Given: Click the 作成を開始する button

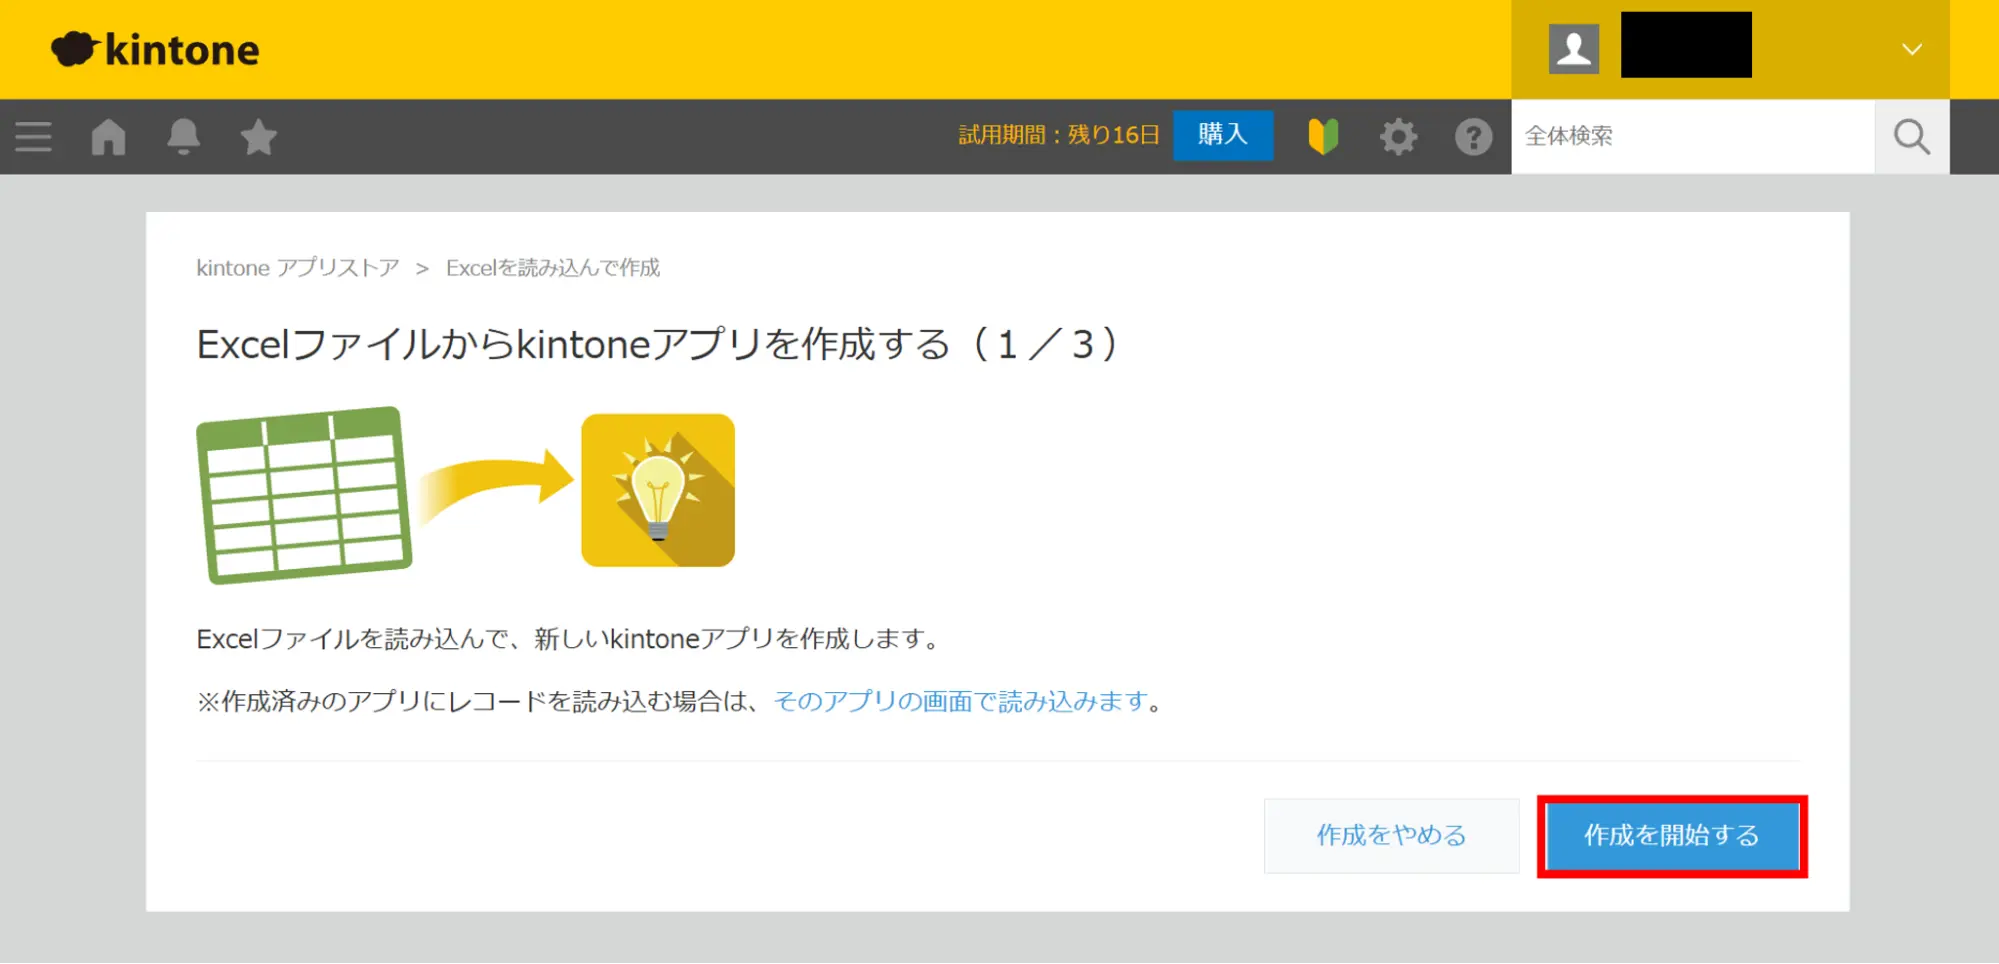Looking at the screenshot, I should 1671,836.
